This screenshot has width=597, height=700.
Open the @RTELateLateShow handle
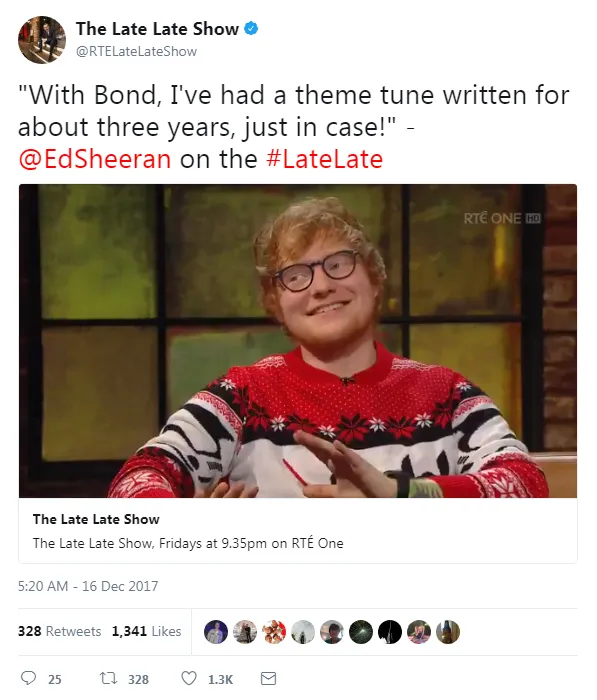pyautogui.click(x=136, y=51)
